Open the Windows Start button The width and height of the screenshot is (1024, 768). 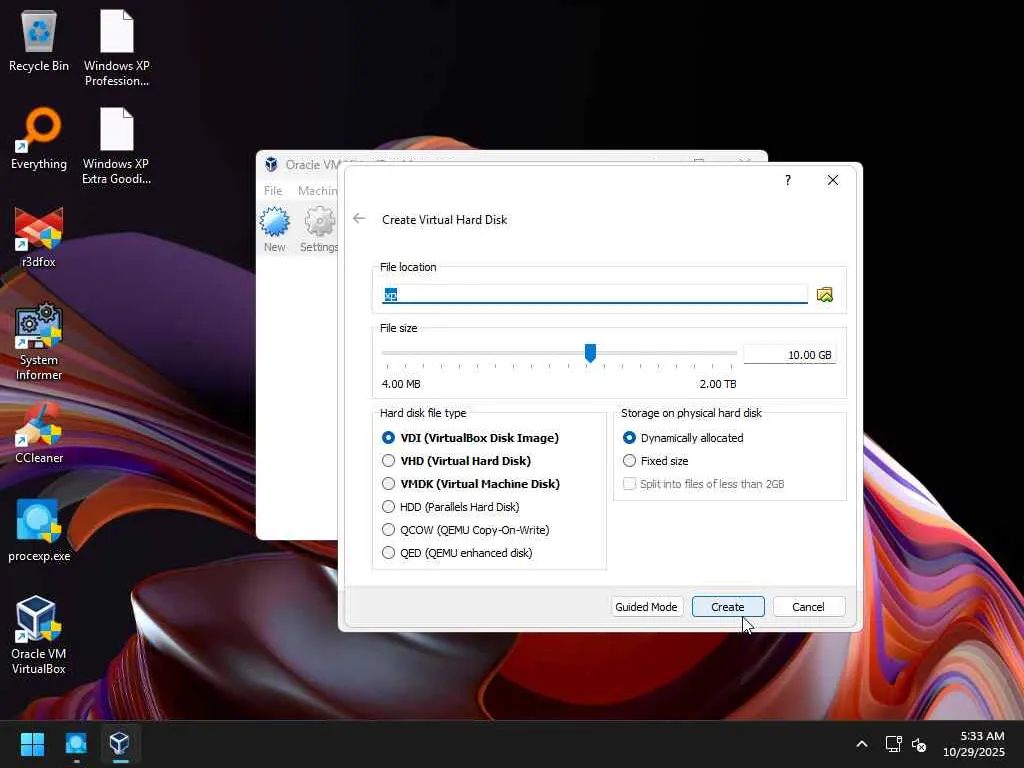point(32,744)
